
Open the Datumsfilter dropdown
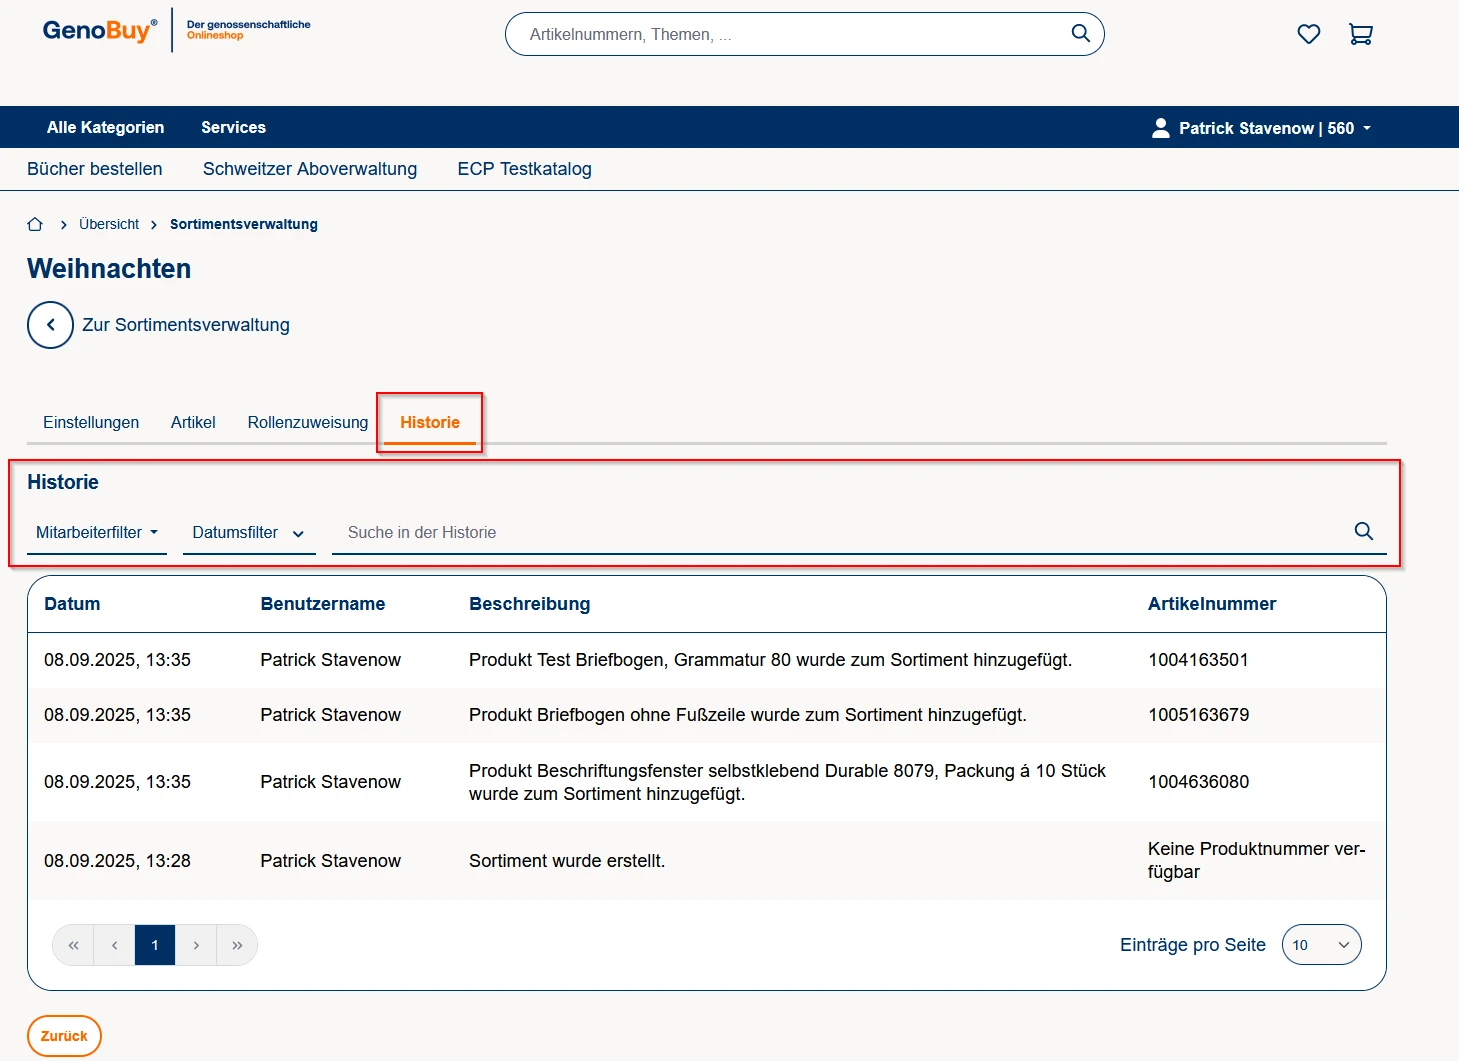tap(248, 532)
